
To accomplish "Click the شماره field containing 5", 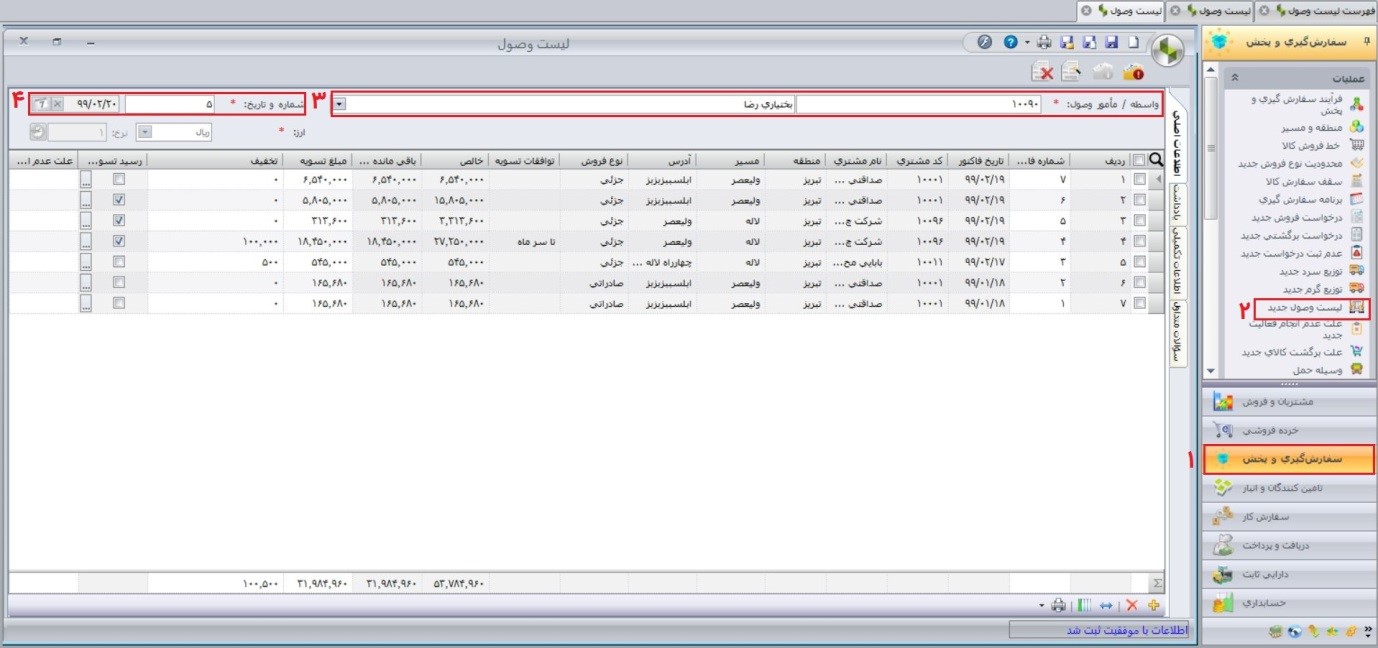I will tap(170, 104).
